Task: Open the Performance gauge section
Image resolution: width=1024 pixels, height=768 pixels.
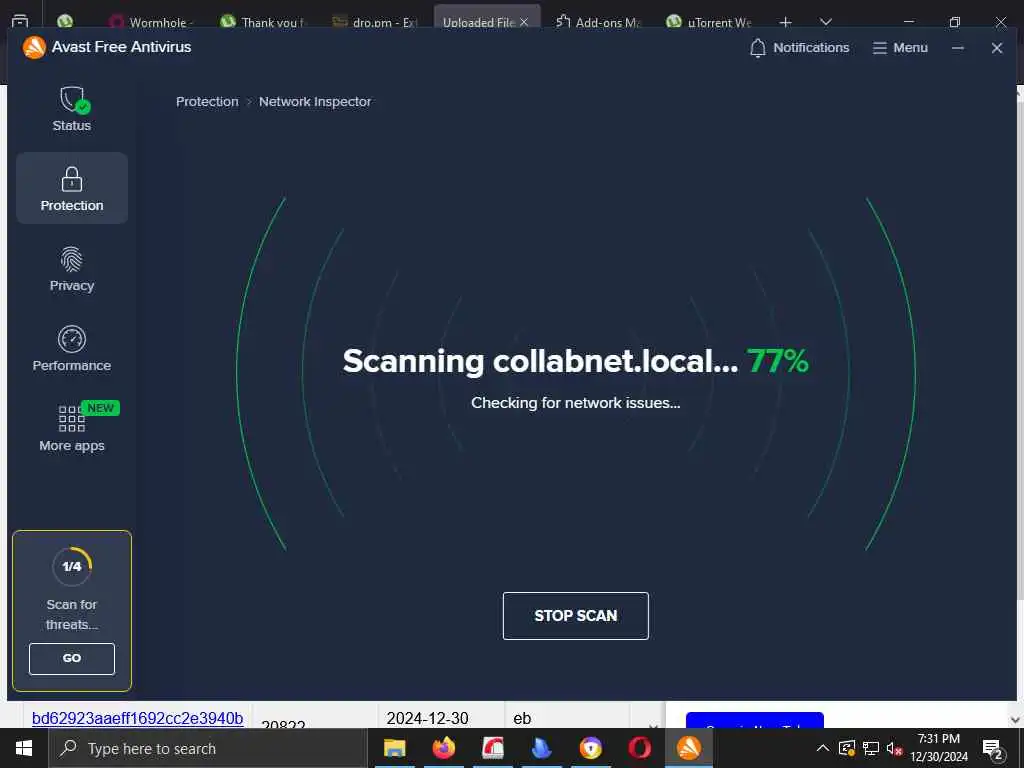Action: tap(72, 349)
